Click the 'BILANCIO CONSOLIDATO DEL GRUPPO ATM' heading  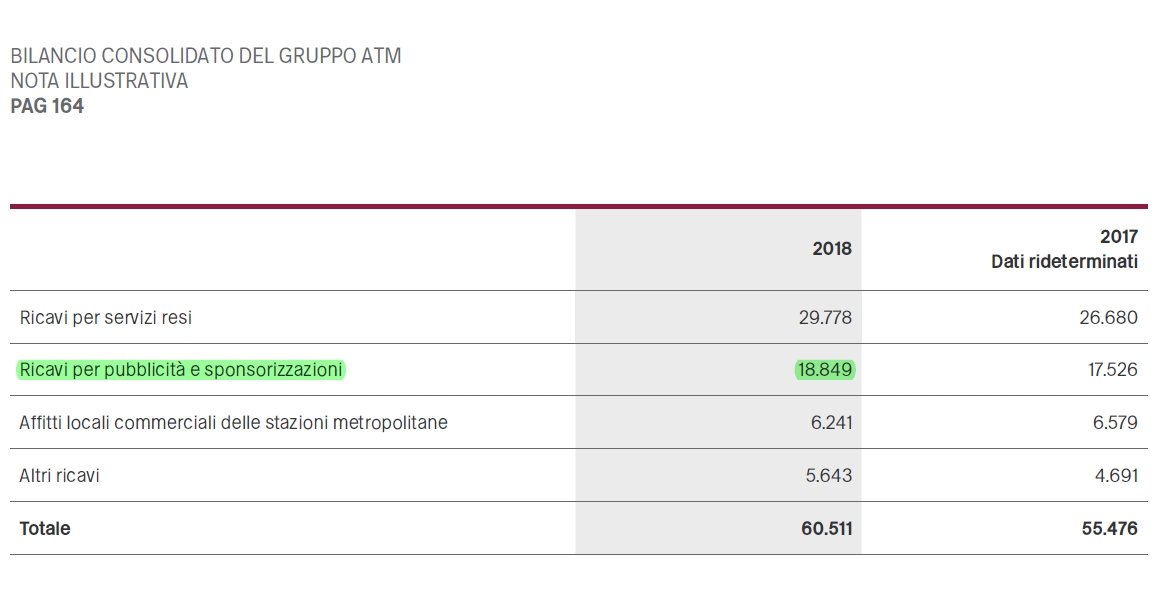pyautogui.click(x=205, y=56)
